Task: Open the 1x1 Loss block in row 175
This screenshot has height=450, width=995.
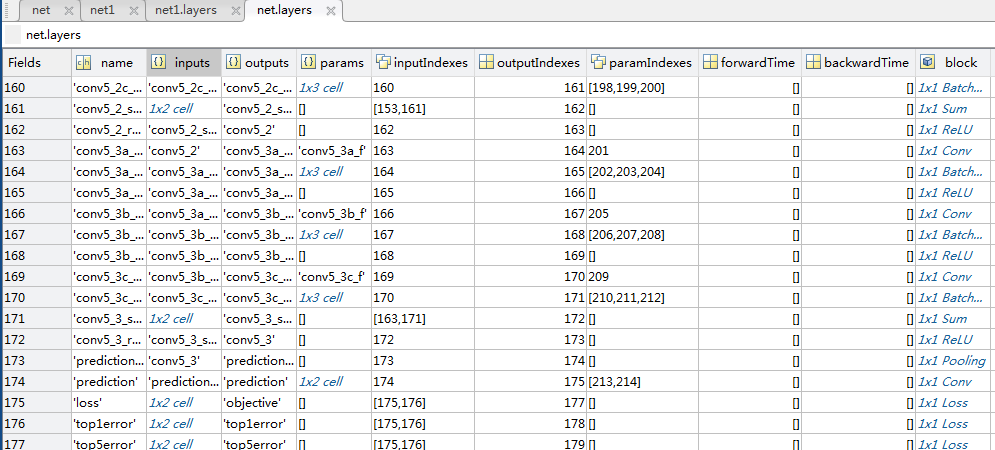Action: [x=943, y=402]
